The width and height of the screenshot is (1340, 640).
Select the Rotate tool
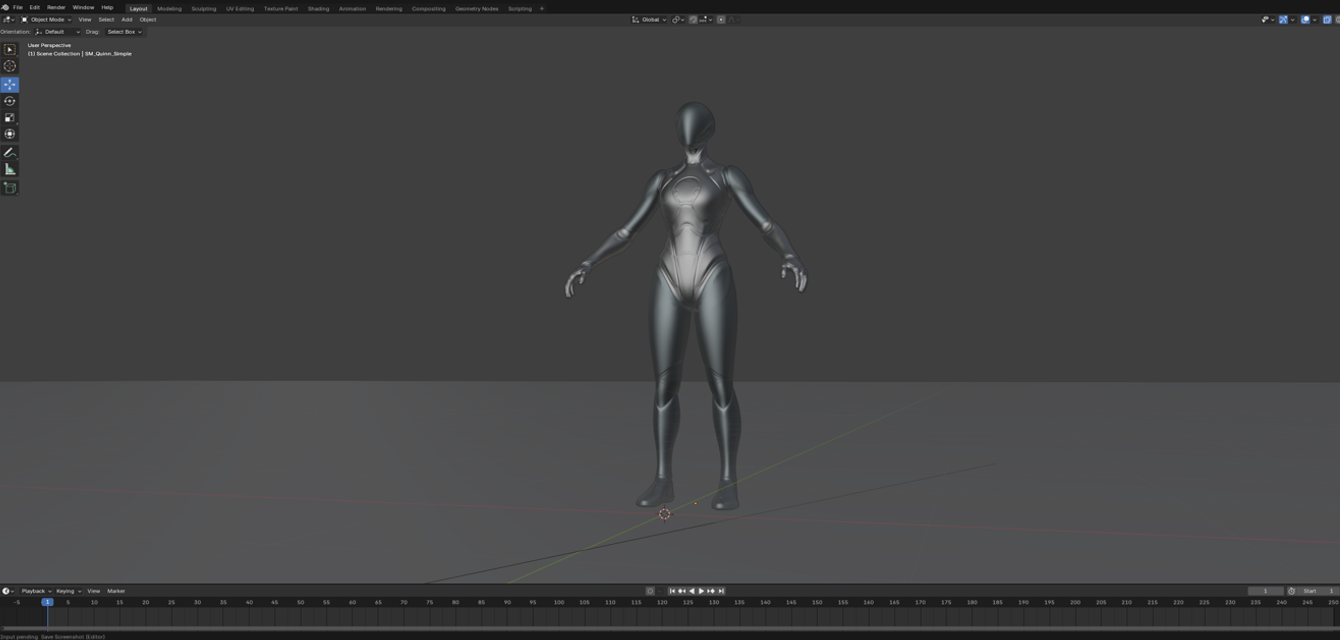click(x=10, y=101)
